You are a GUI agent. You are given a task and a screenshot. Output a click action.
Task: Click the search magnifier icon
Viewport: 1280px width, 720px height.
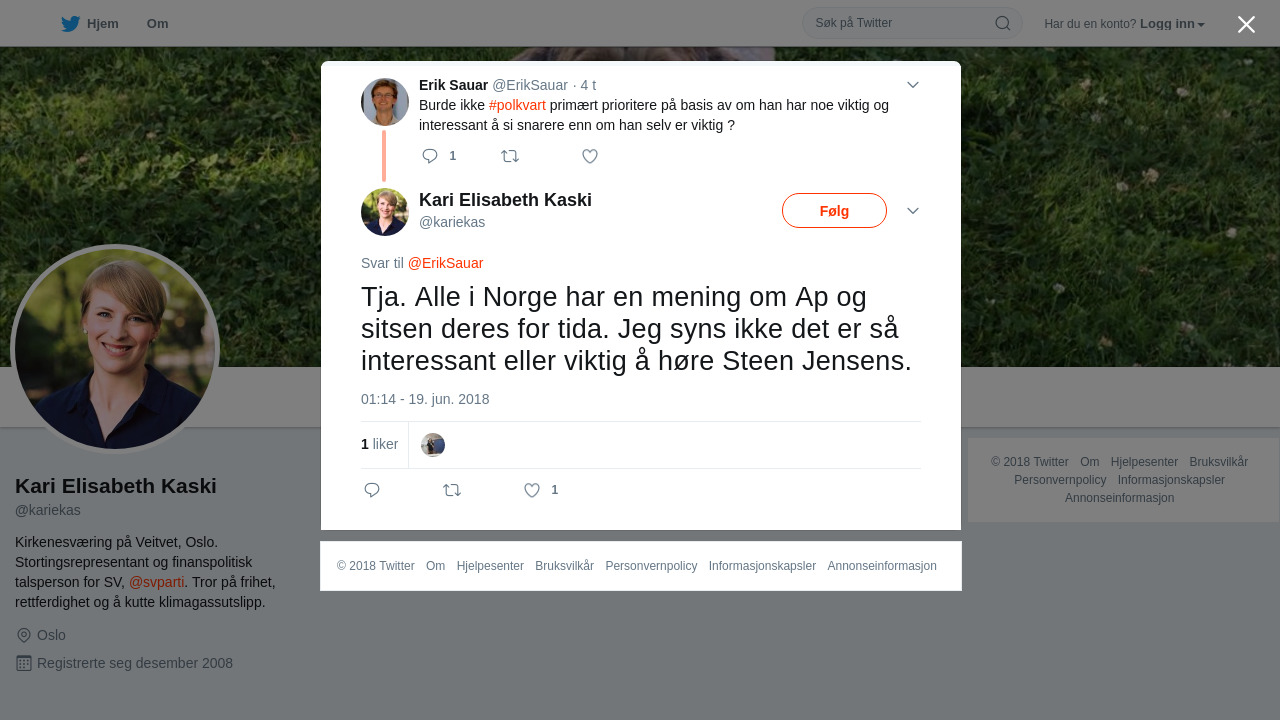pos(1002,23)
